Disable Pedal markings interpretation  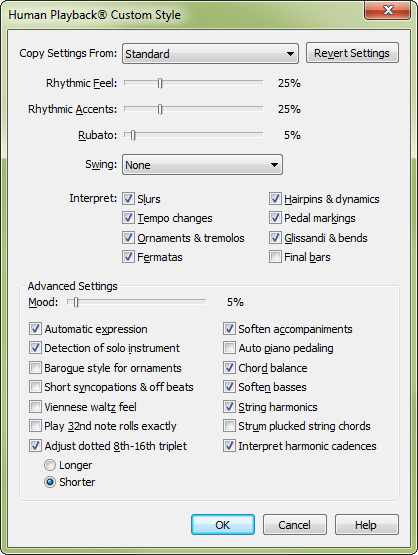pyautogui.click(x=275, y=218)
